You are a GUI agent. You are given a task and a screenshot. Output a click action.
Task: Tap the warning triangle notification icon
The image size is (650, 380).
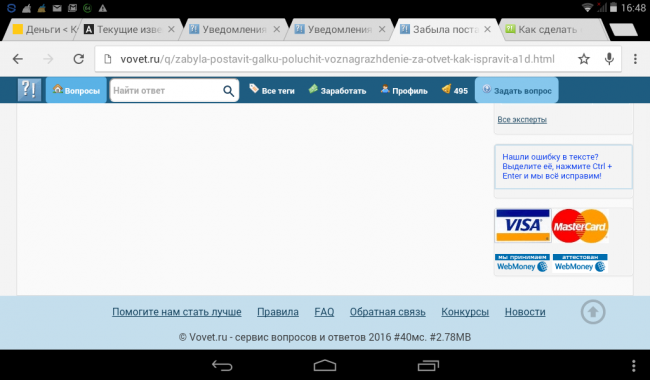(x=102, y=8)
